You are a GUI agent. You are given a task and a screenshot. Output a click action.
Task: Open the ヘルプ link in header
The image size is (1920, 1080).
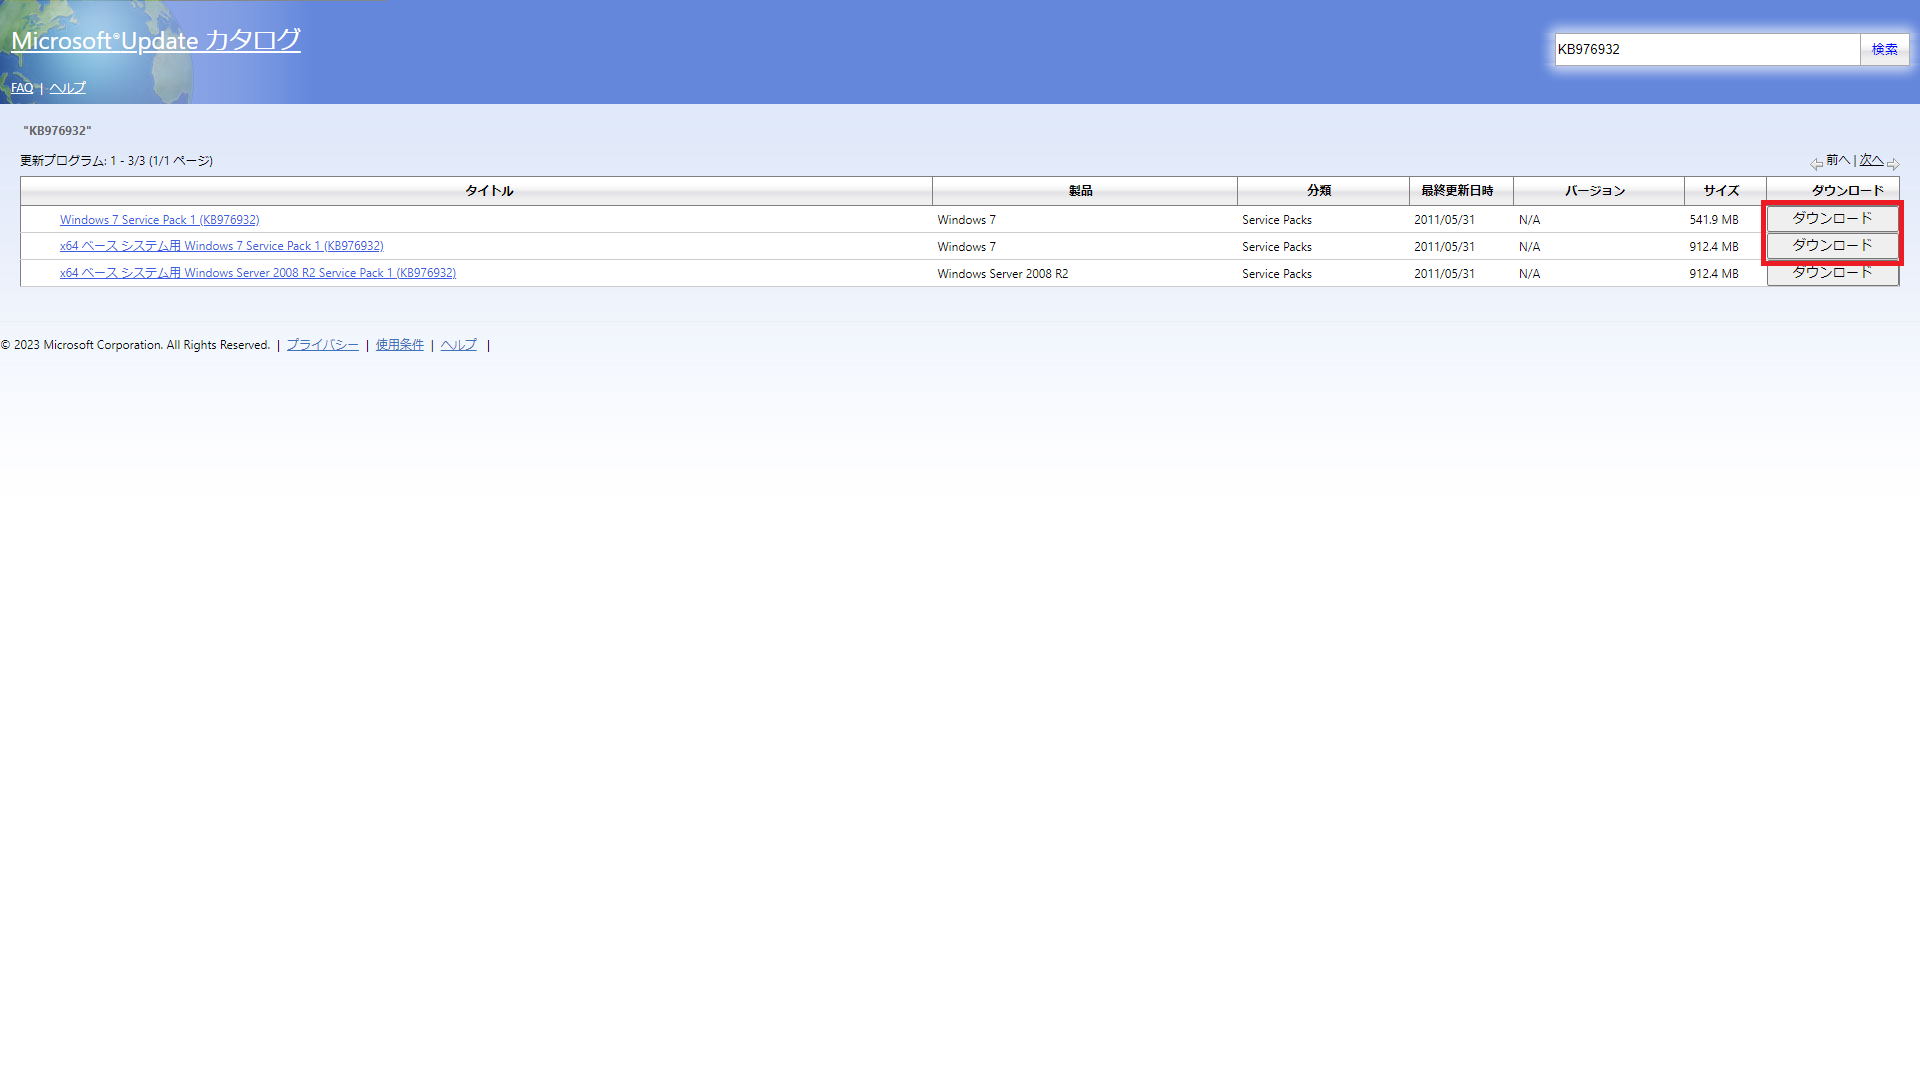coord(68,88)
